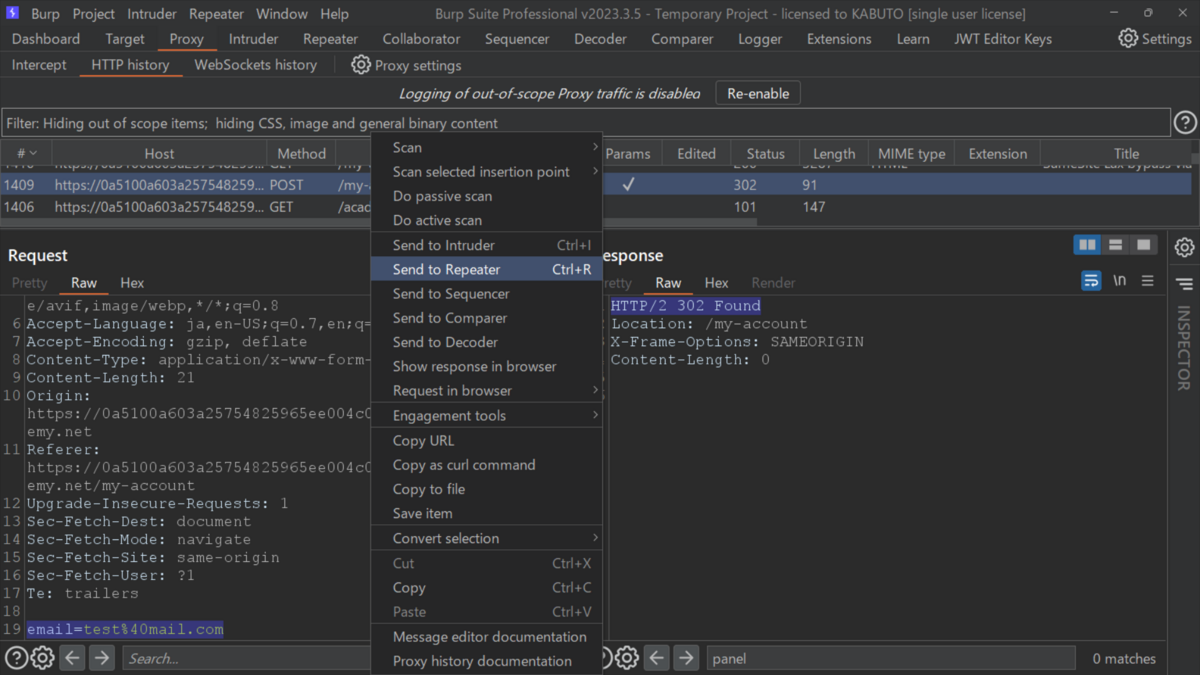Choose Copy as curl command
Screen dimensions: 1200x675
click(486, 465)
